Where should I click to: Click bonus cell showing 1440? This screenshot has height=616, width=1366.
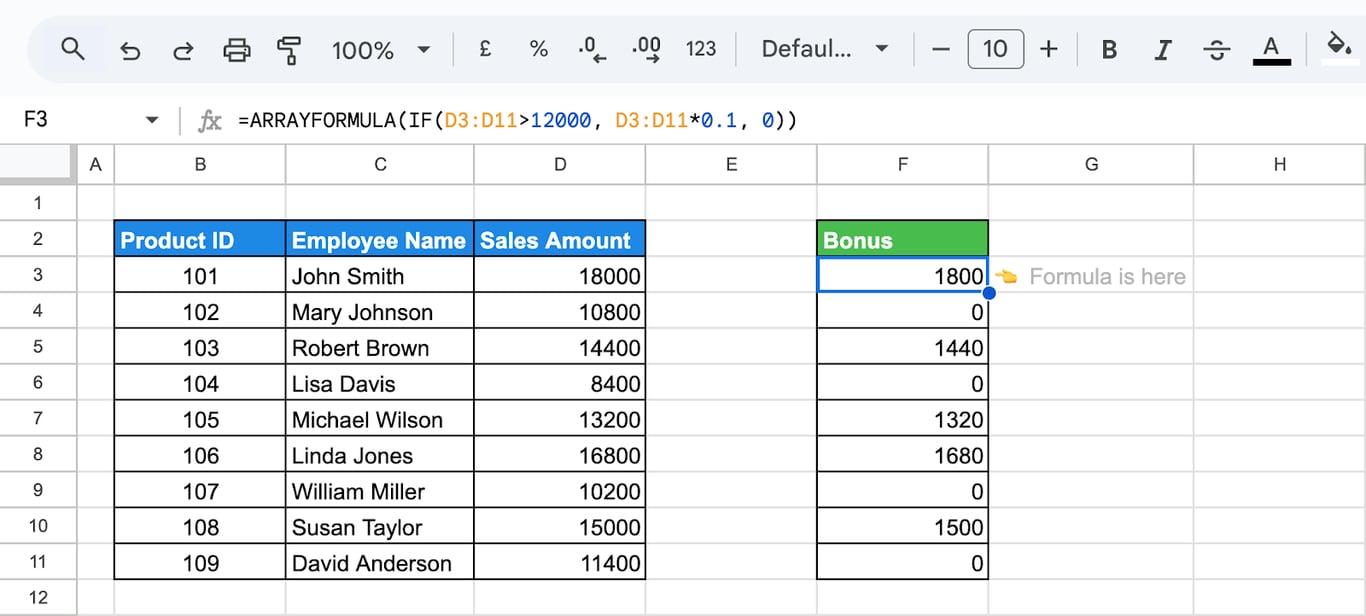tap(903, 347)
